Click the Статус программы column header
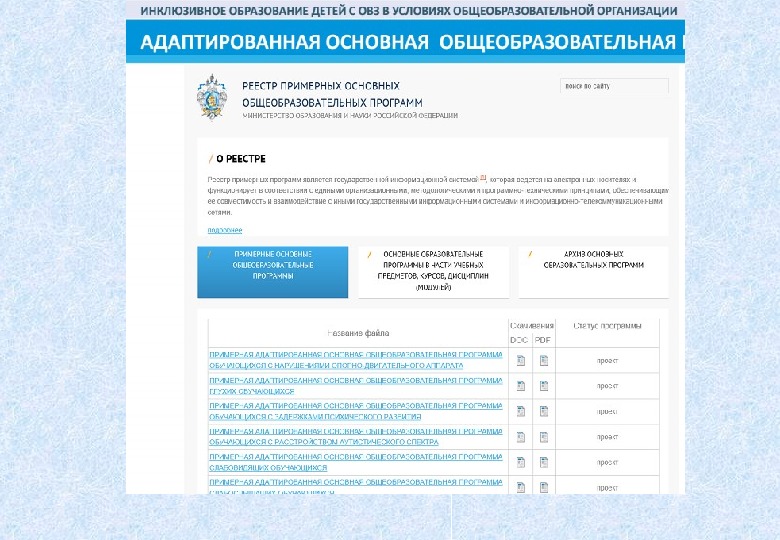The image size is (780, 540). (x=607, y=326)
